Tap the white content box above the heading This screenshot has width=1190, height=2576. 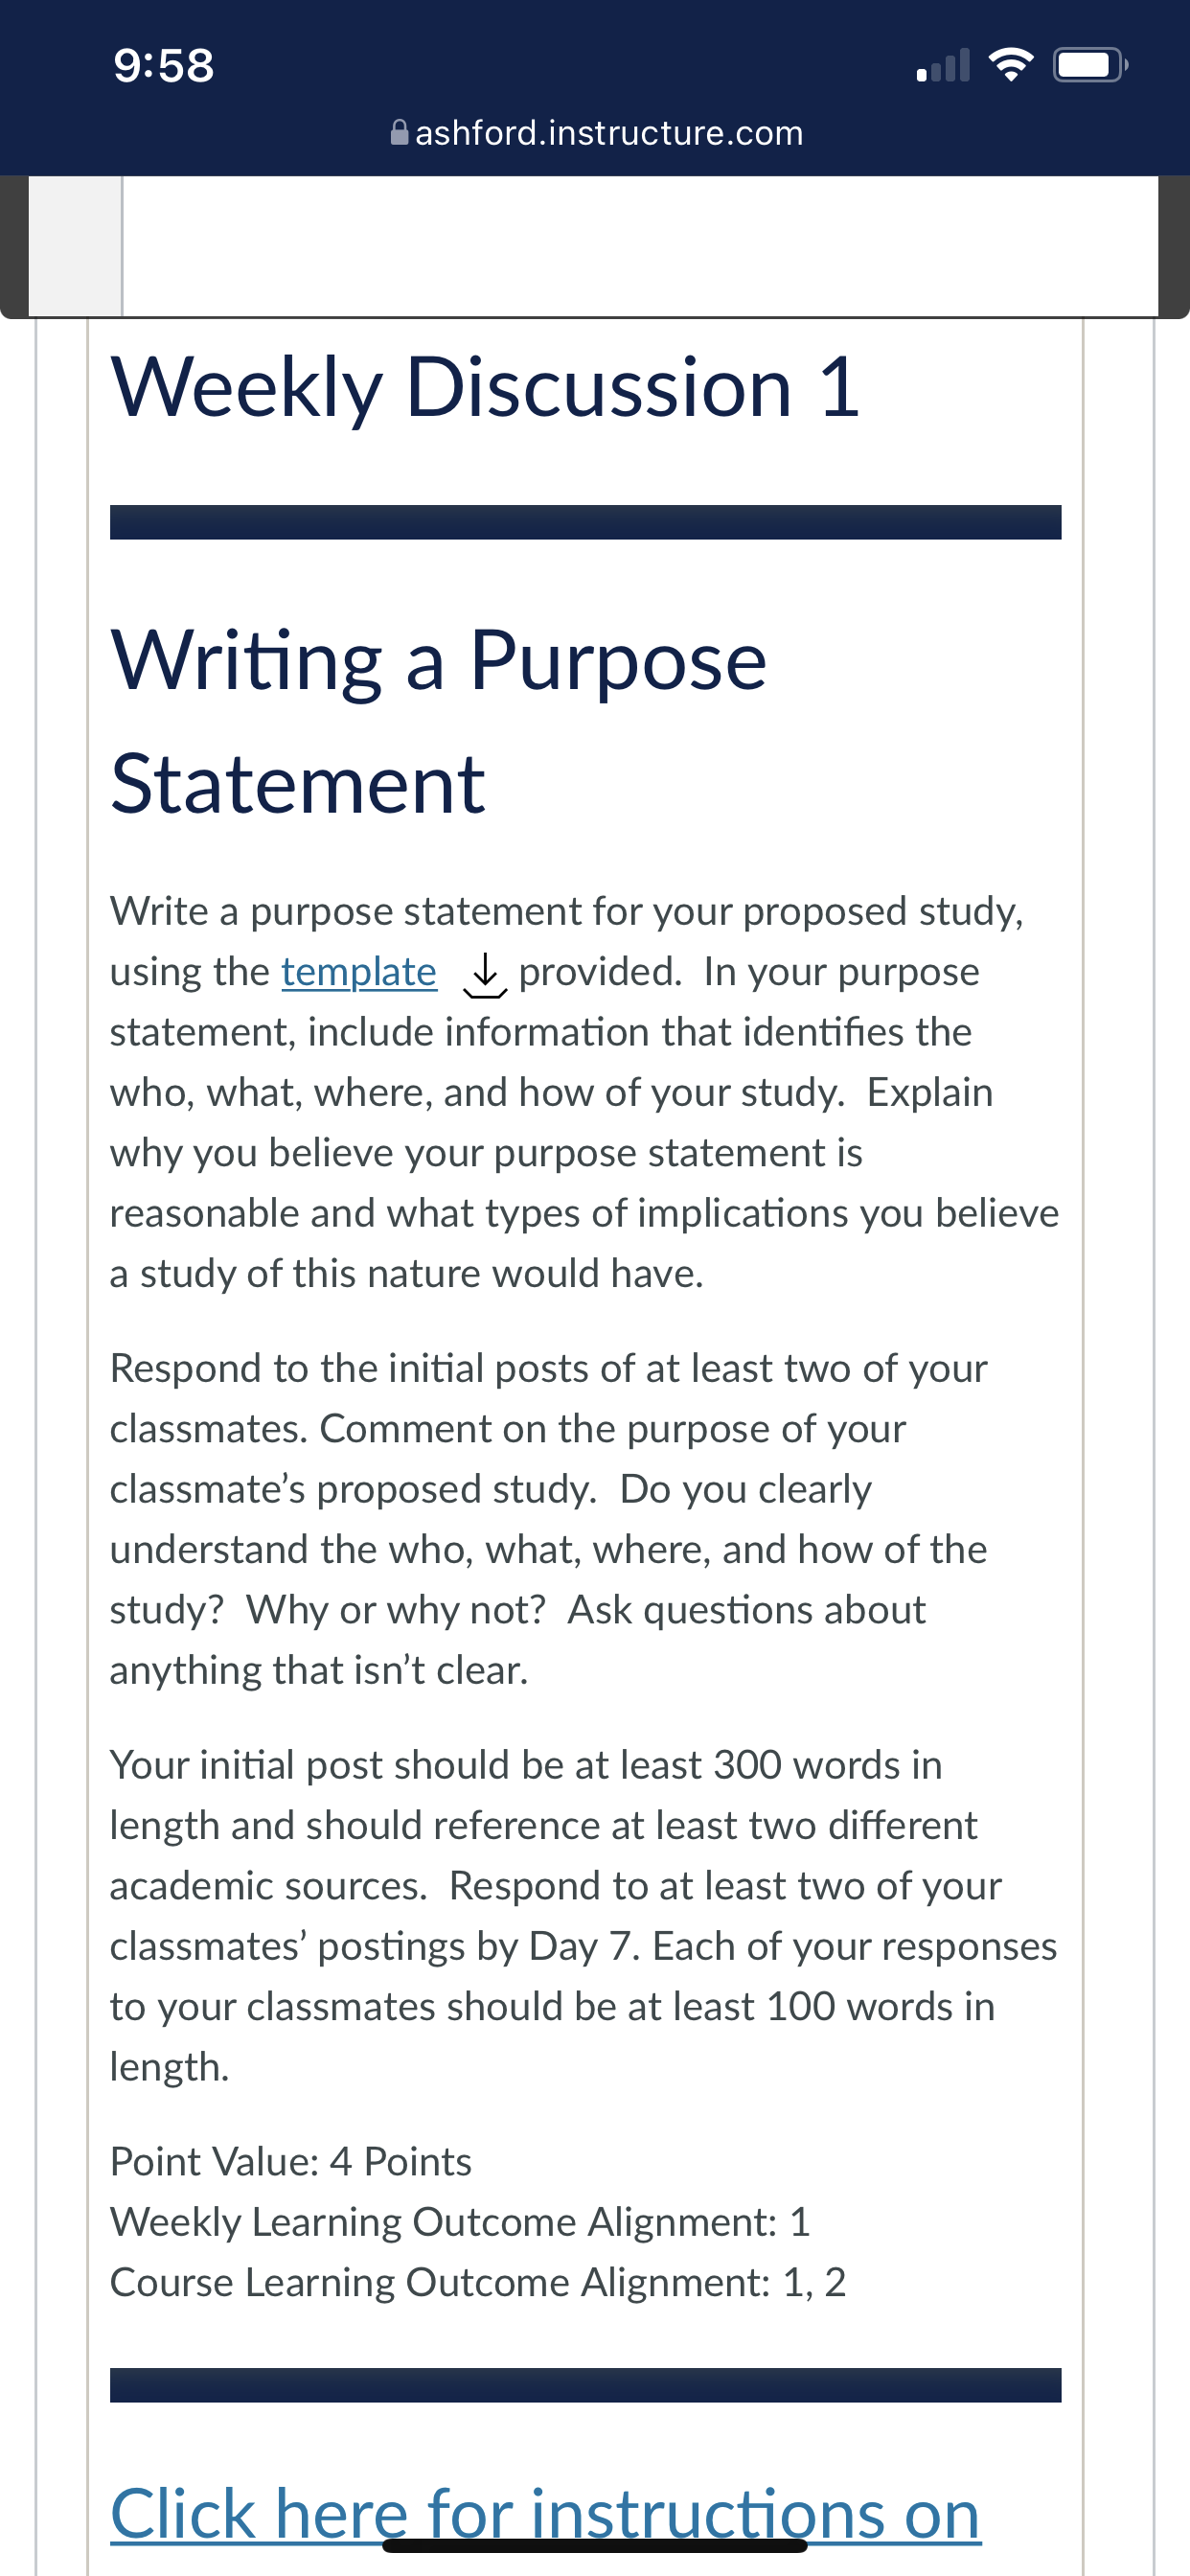[x=640, y=246]
